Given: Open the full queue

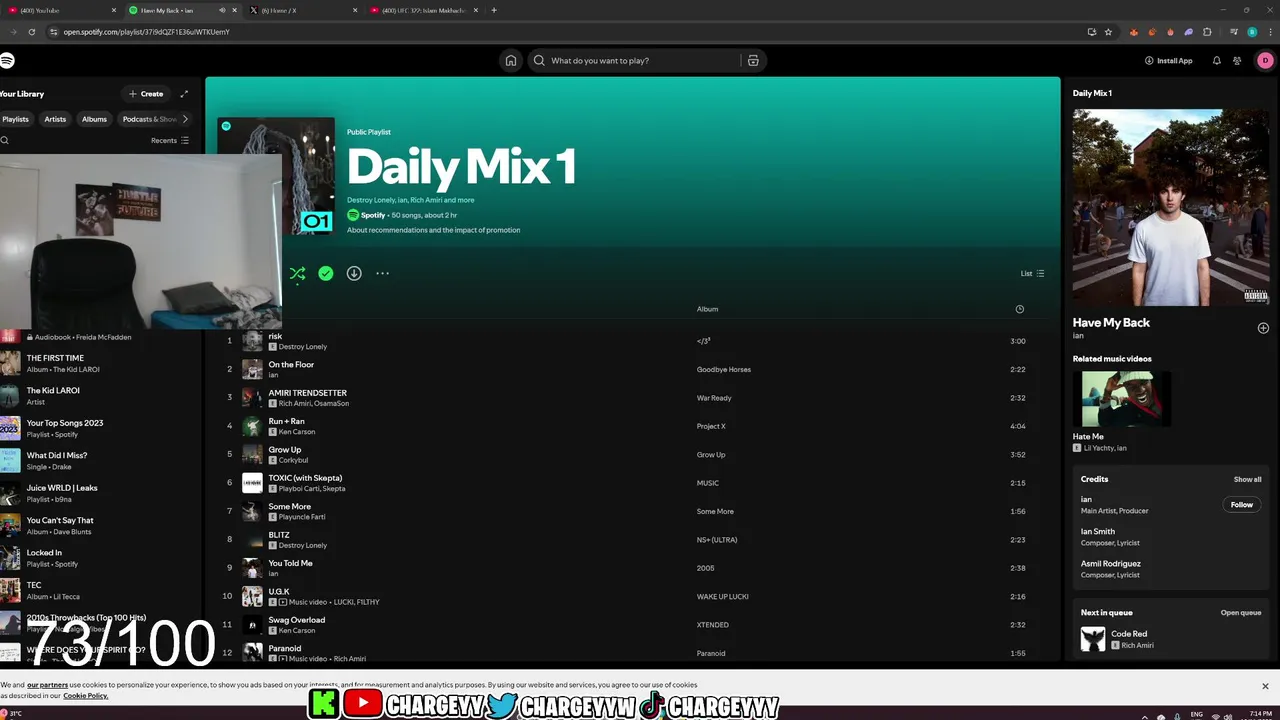Looking at the screenshot, I should tap(1241, 613).
